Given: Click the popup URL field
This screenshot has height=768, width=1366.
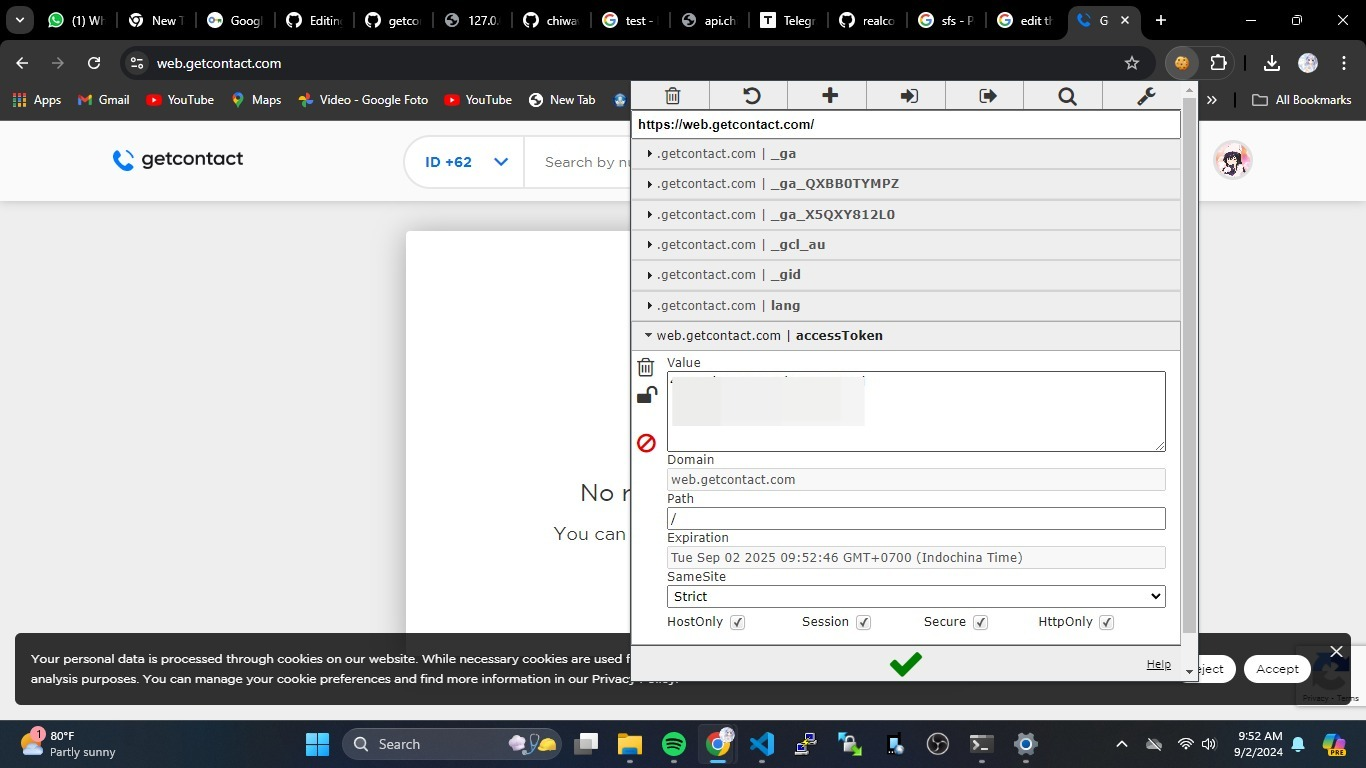Looking at the screenshot, I should click(x=906, y=124).
